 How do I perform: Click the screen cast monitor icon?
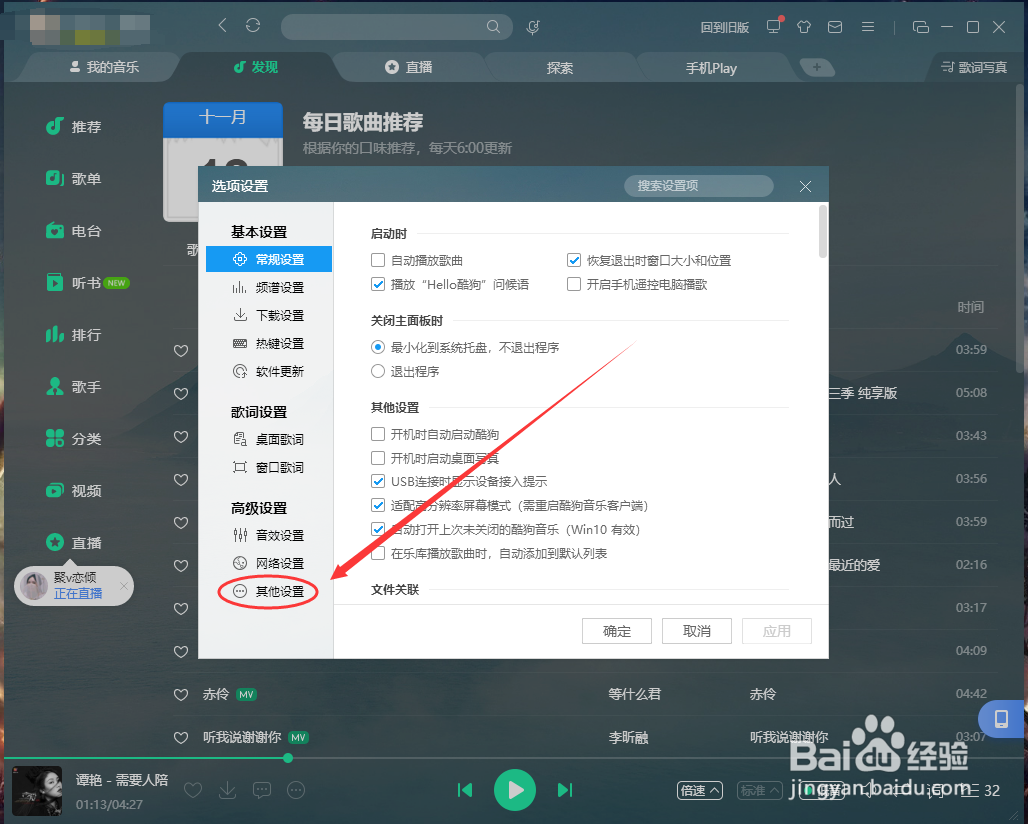[774, 26]
